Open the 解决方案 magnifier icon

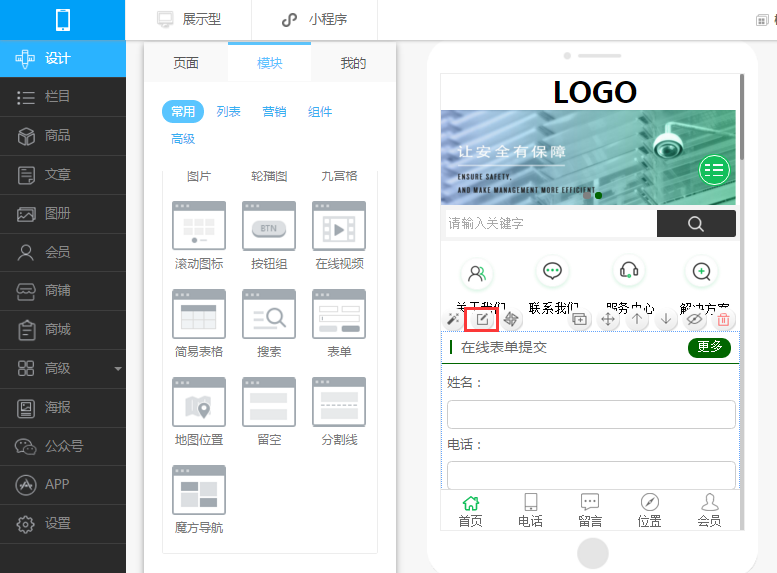[702, 272]
